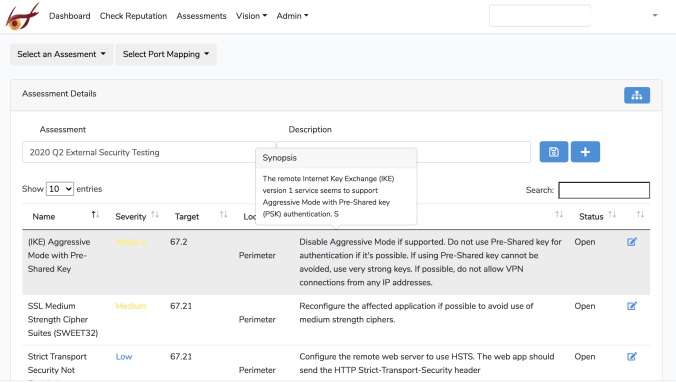Image resolution: width=676 pixels, height=383 pixels.
Task: Open the Assessments page link
Action: 201,16
